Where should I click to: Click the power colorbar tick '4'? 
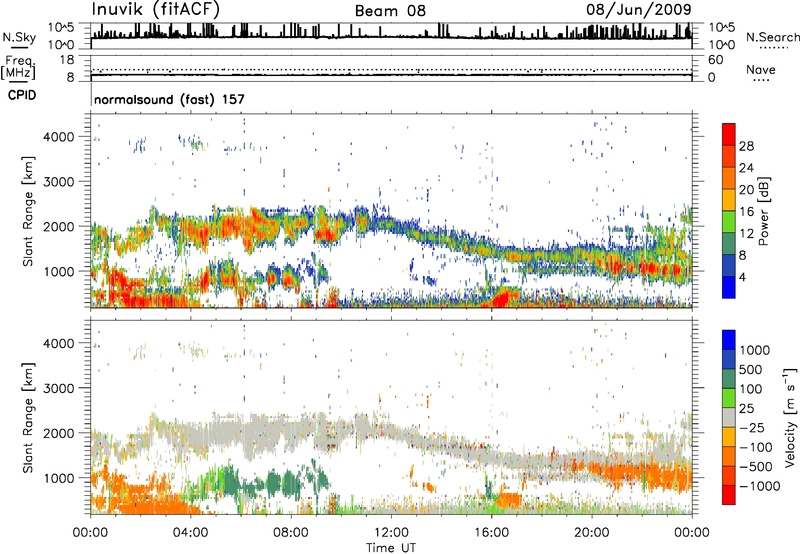click(x=742, y=277)
